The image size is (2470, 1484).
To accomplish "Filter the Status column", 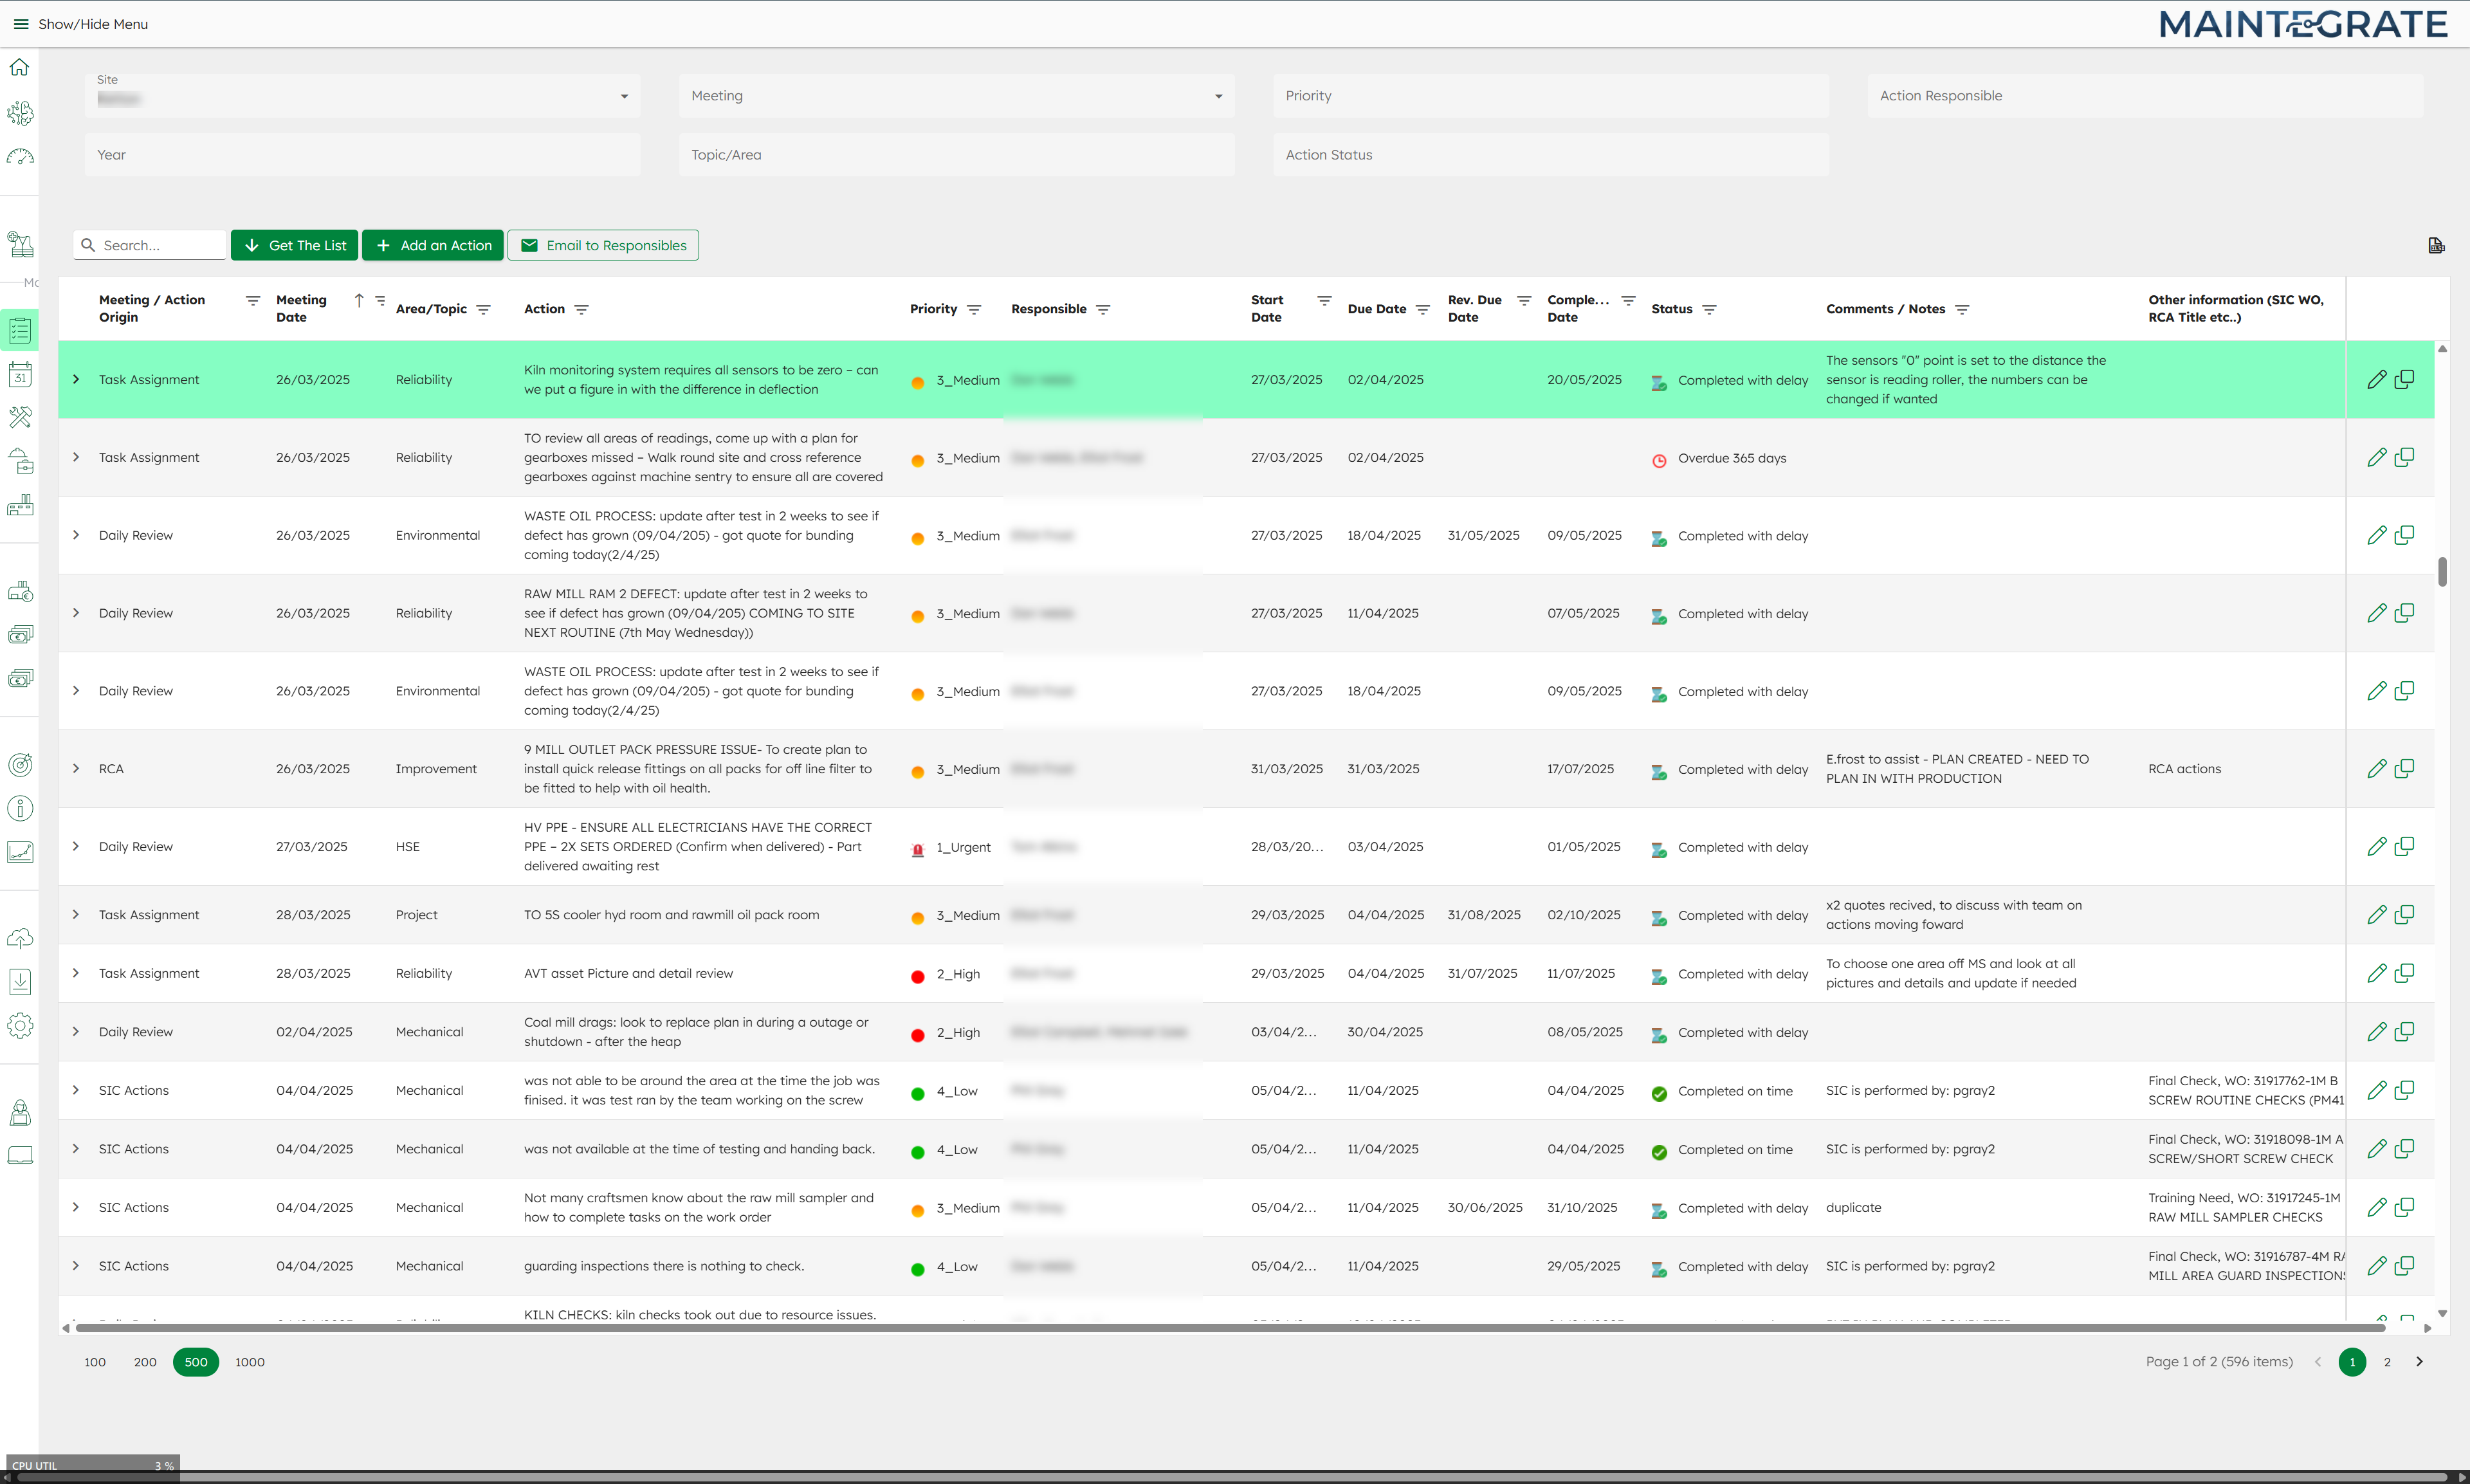I will tap(1709, 310).
